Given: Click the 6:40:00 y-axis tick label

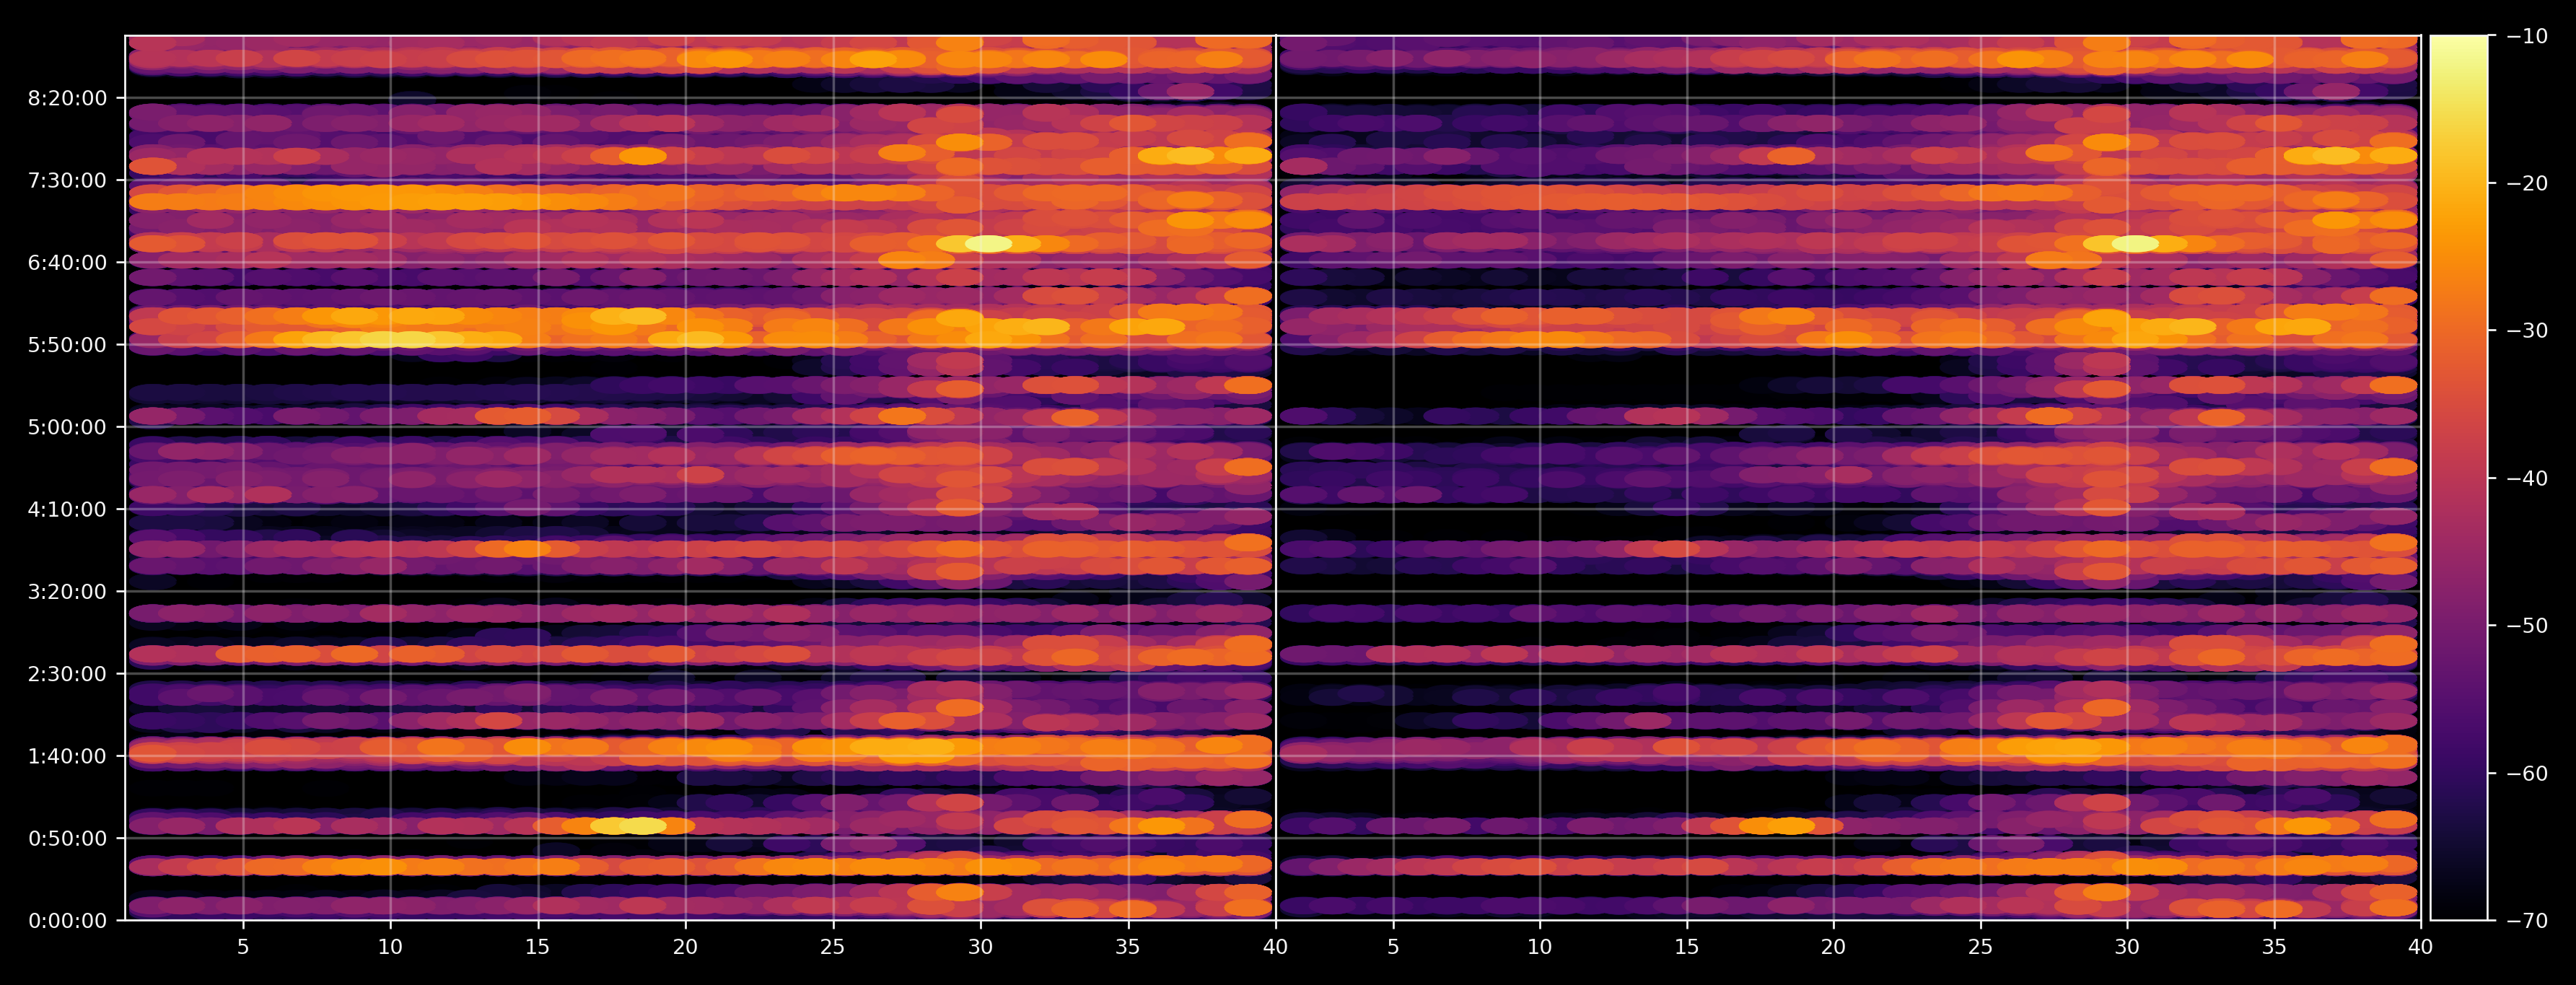Looking at the screenshot, I should pos(67,263).
